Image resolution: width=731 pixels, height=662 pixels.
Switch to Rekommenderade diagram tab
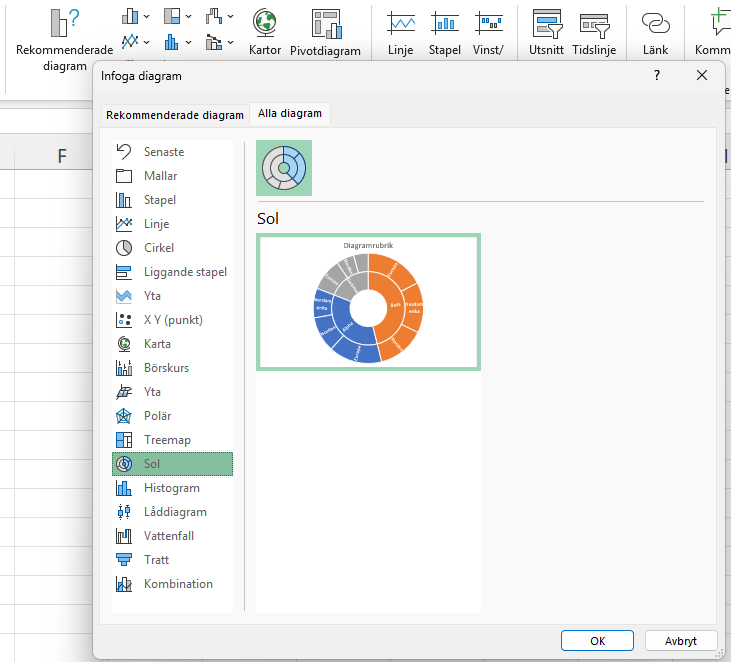point(175,115)
